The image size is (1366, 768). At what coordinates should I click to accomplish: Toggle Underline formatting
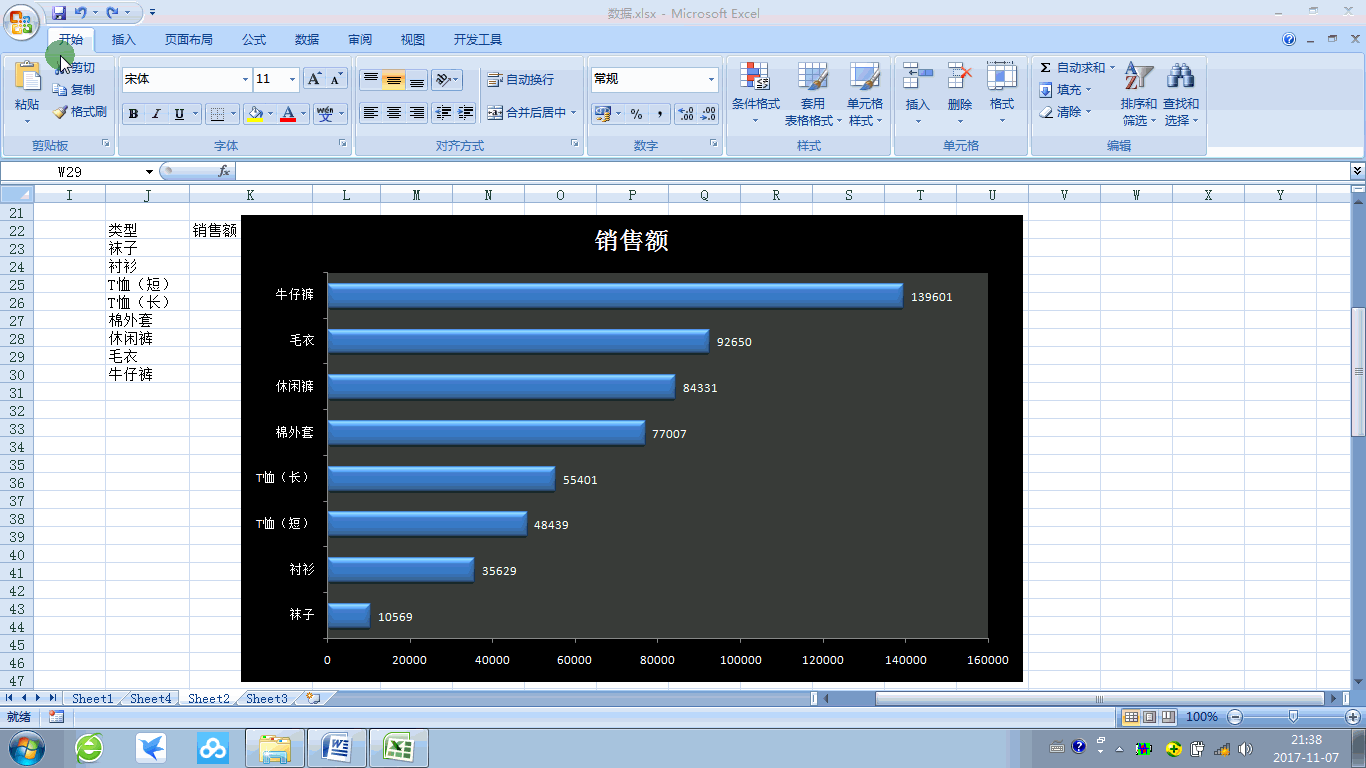179,114
